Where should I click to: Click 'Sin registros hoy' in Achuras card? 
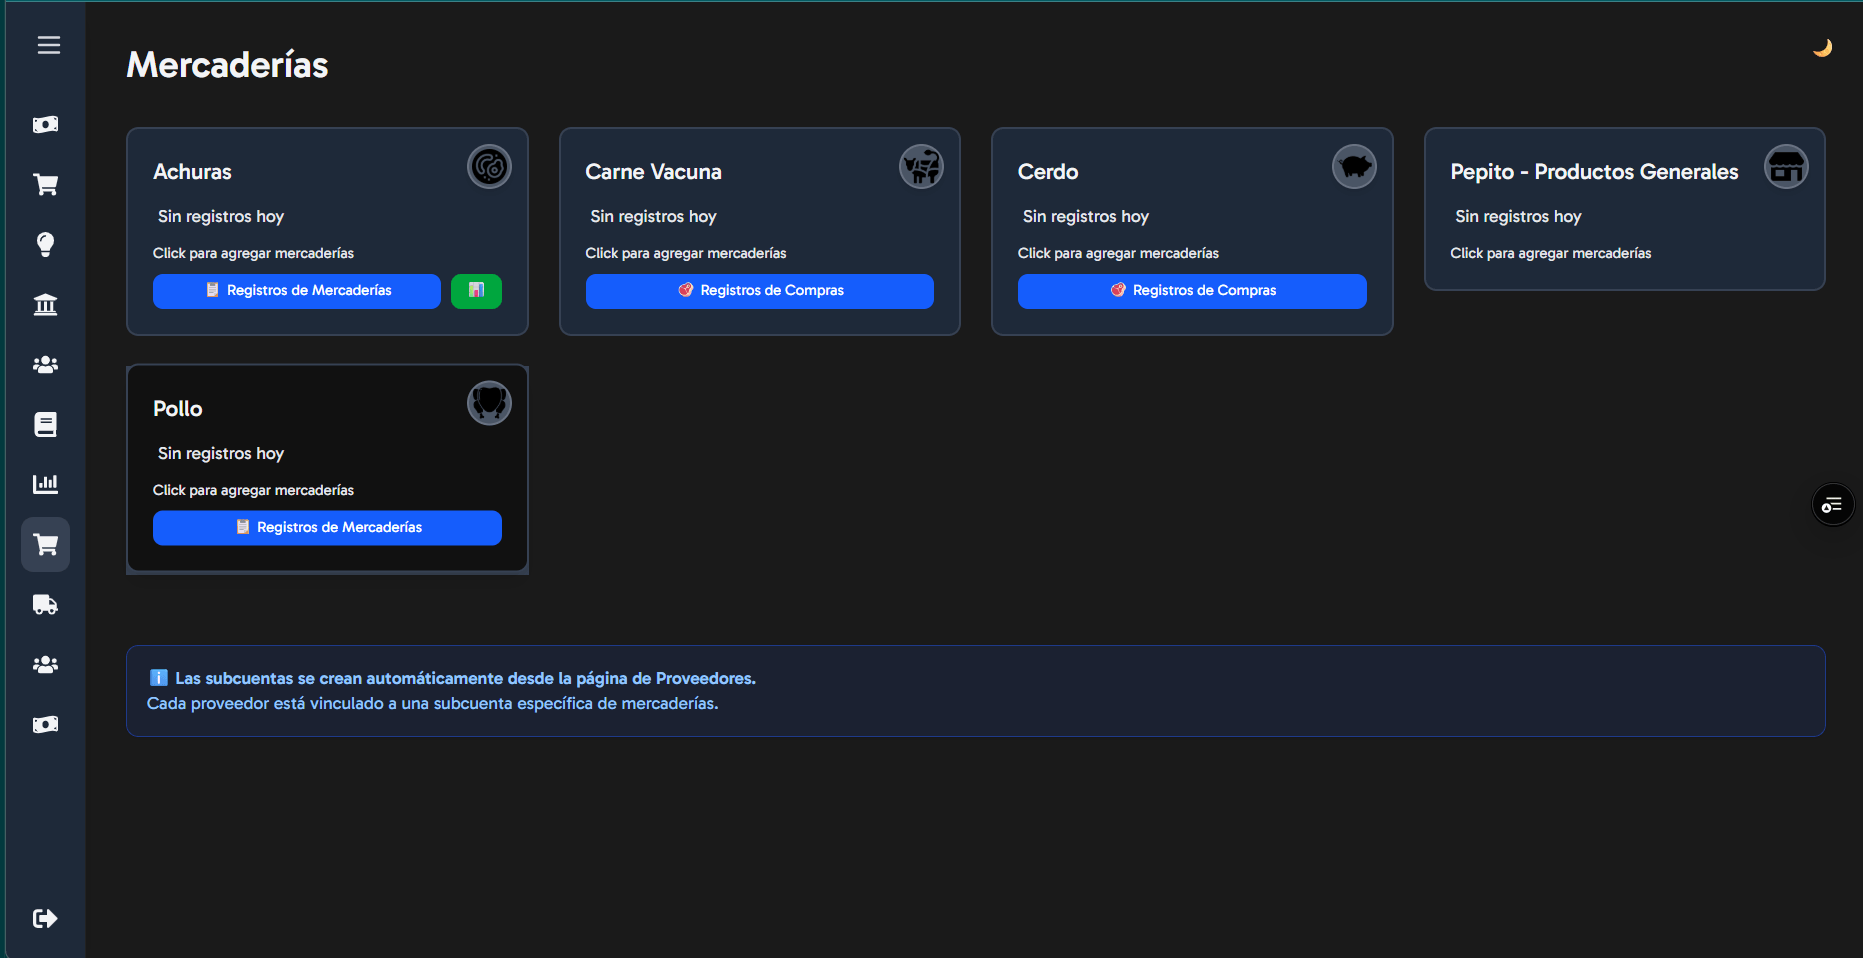tap(221, 217)
